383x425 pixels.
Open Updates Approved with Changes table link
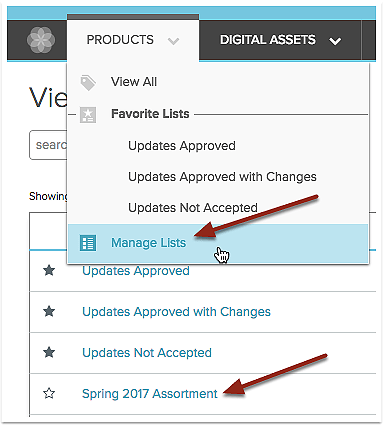tap(176, 312)
